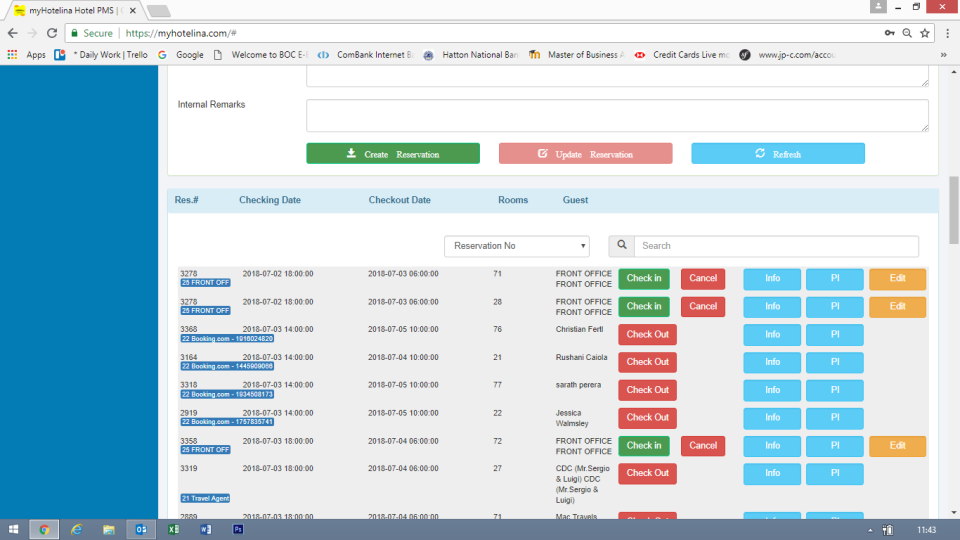The width and height of the screenshot is (960, 540).
Task: Open Info for CDC reservation 3319
Action: (x=772, y=474)
